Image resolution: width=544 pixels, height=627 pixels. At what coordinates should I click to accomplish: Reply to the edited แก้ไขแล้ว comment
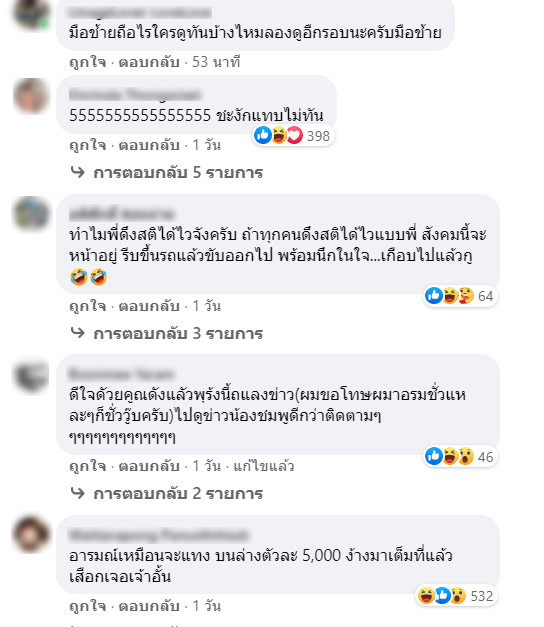tap(149, 466)
